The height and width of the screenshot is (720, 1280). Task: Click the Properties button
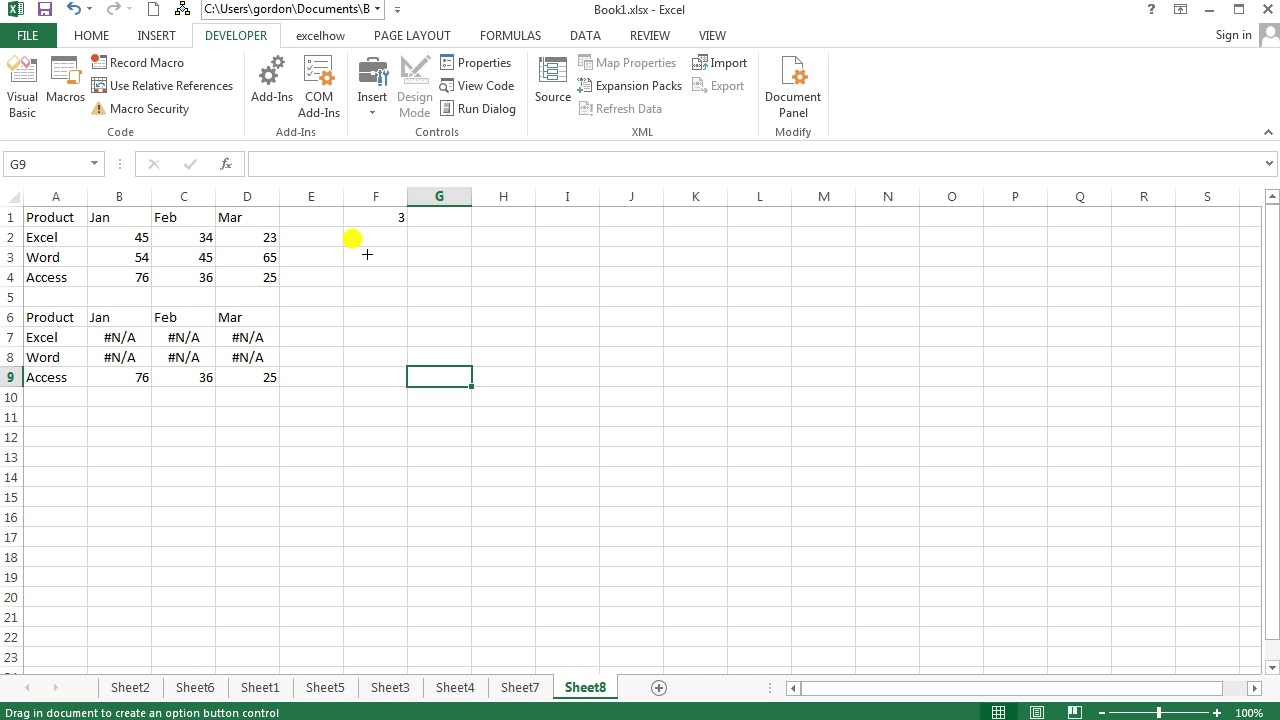475,63
